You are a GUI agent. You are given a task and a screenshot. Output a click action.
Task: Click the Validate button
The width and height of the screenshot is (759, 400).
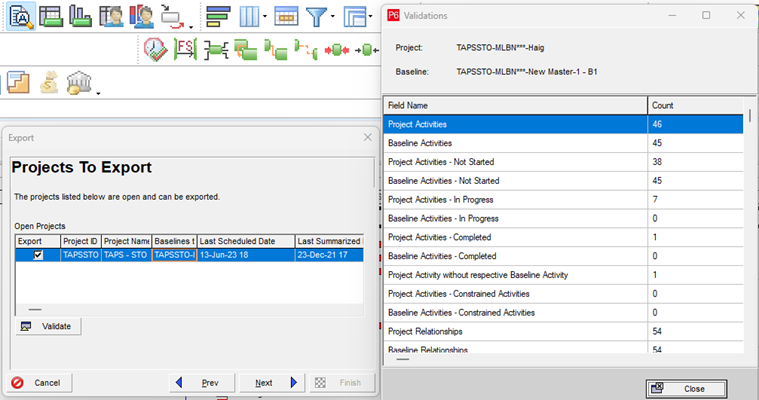pyautogui.click(x=48, y=327)
